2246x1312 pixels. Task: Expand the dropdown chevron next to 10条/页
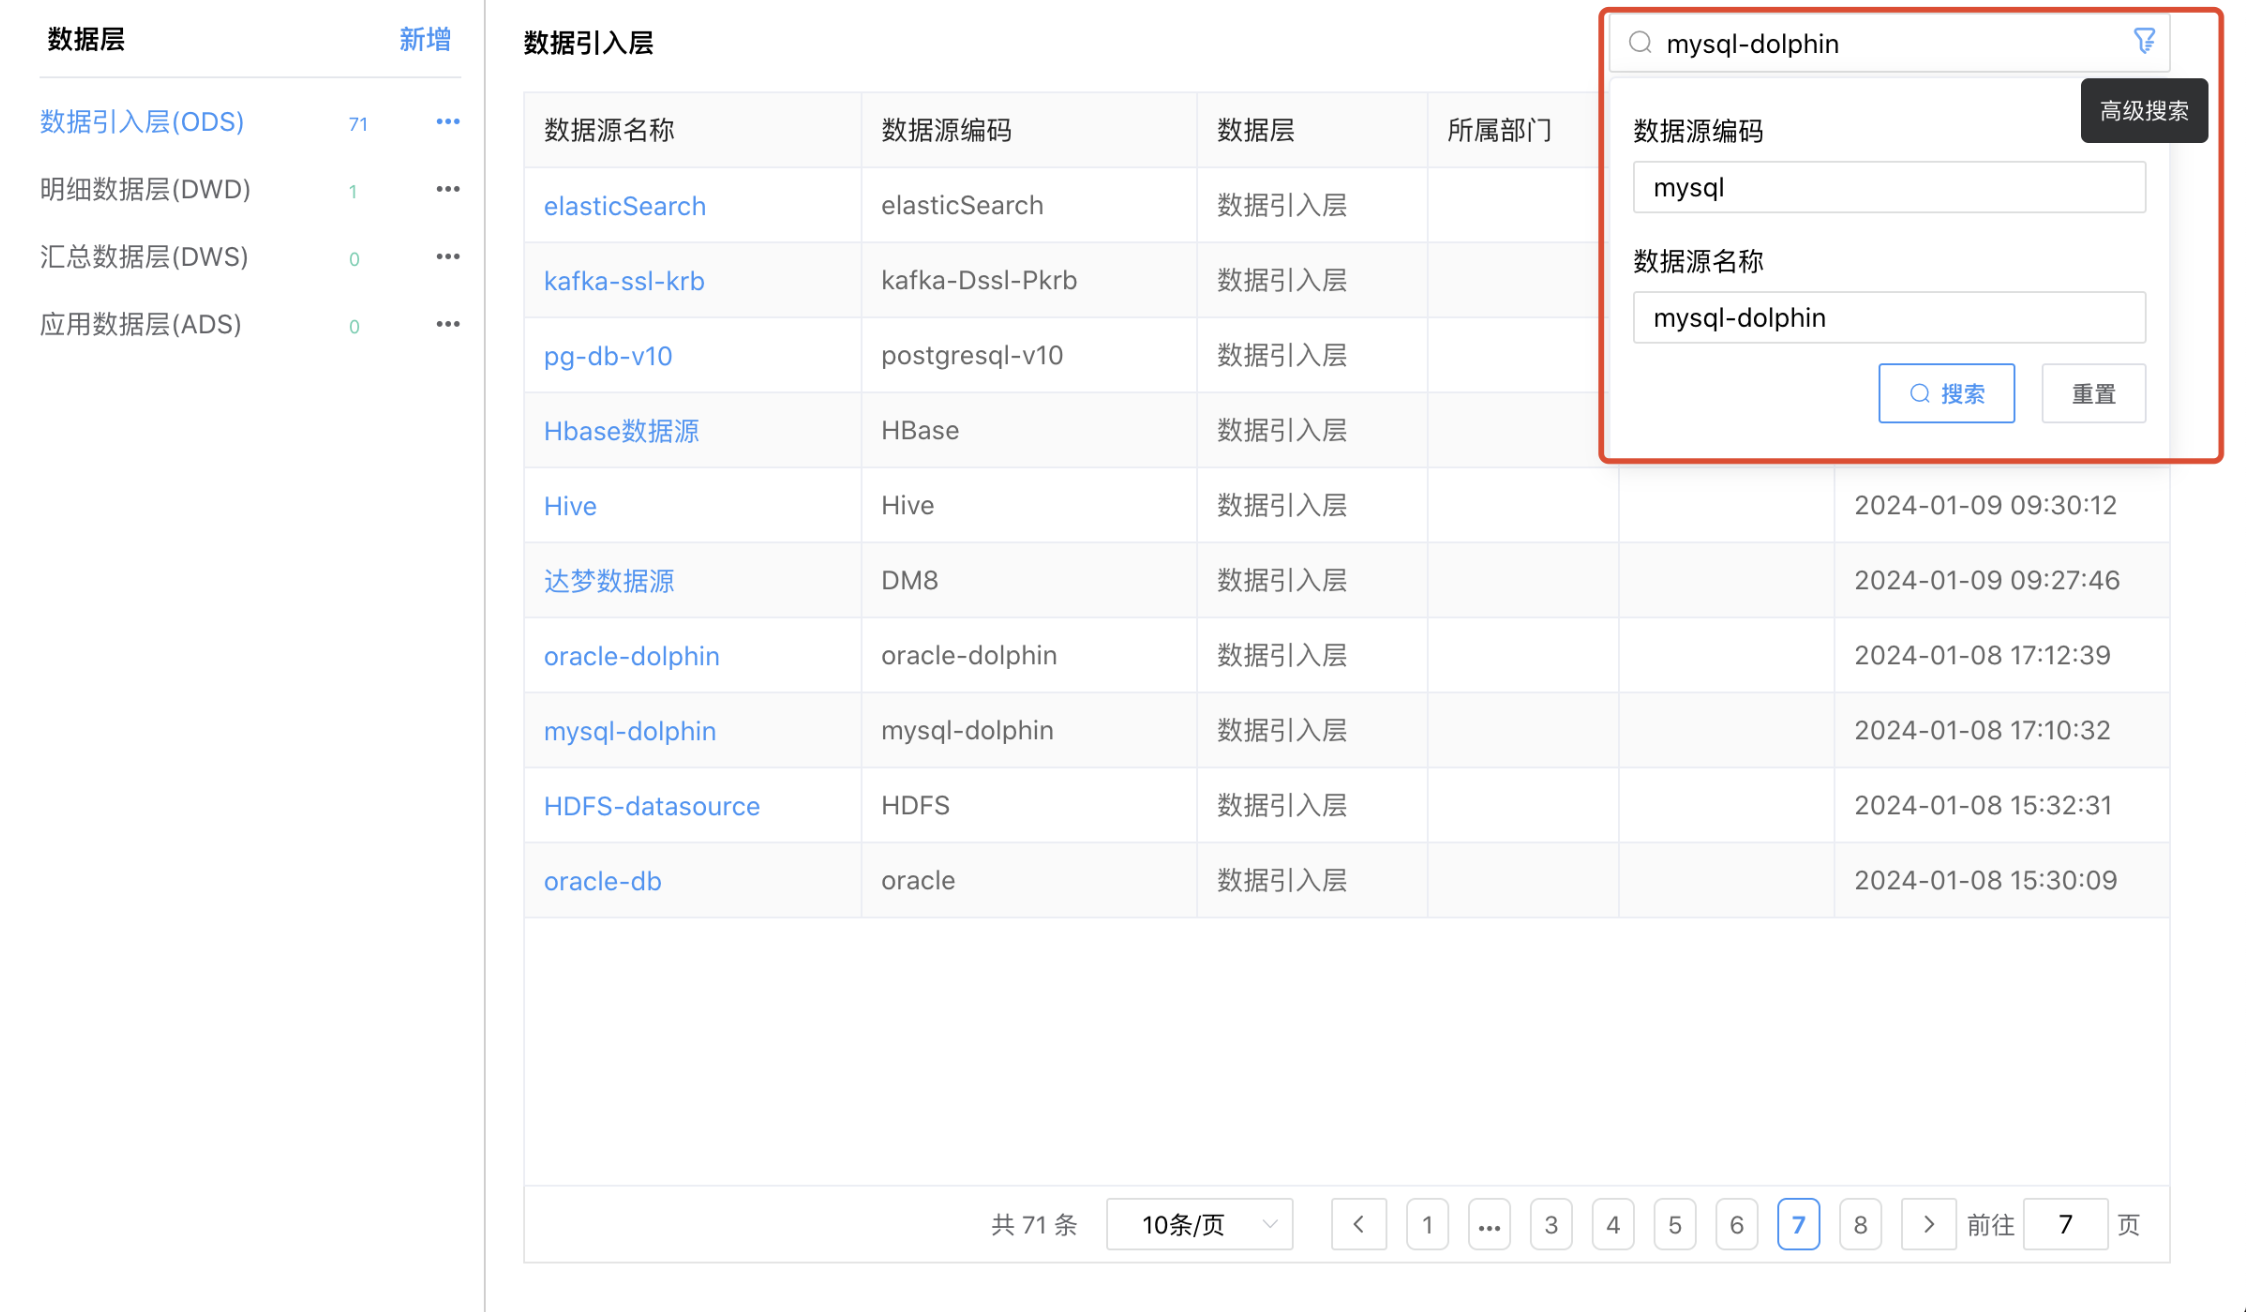[x=1270, y=1224]
